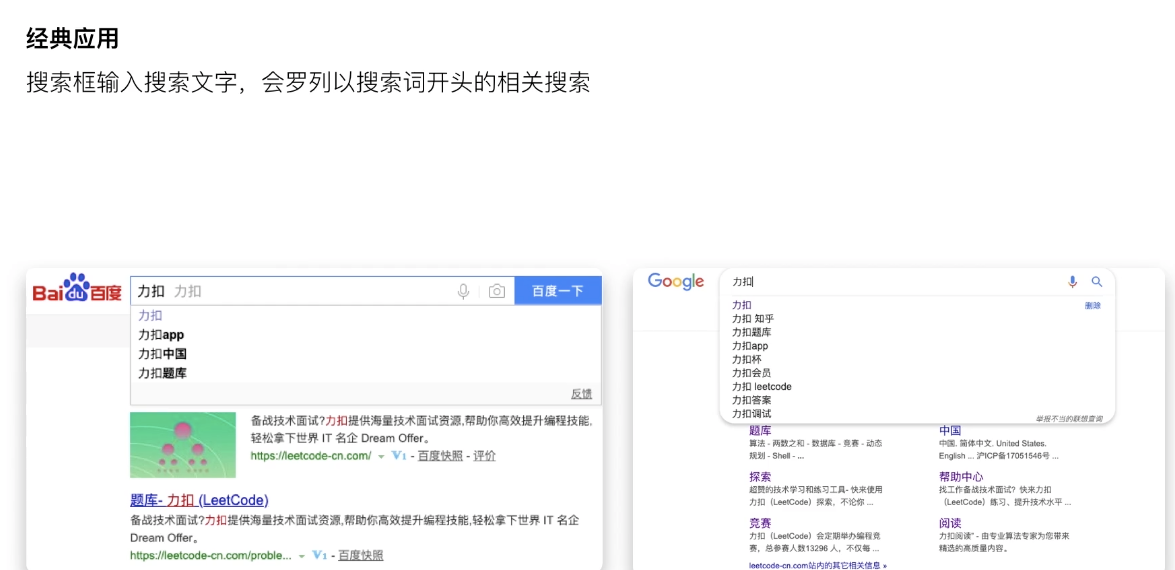This screenshot has height=570, width=1175.
Task: Select Google suggestion 力扣 leetcode
Action: [x=761, y=386]
